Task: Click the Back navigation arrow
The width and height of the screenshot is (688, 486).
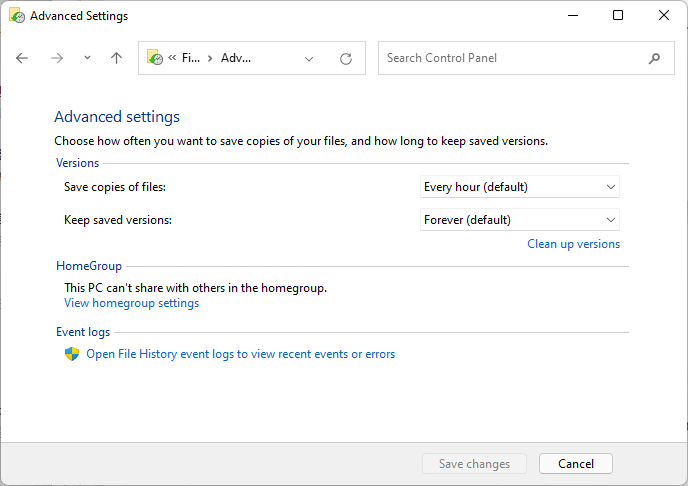Action: pos(23,58)
